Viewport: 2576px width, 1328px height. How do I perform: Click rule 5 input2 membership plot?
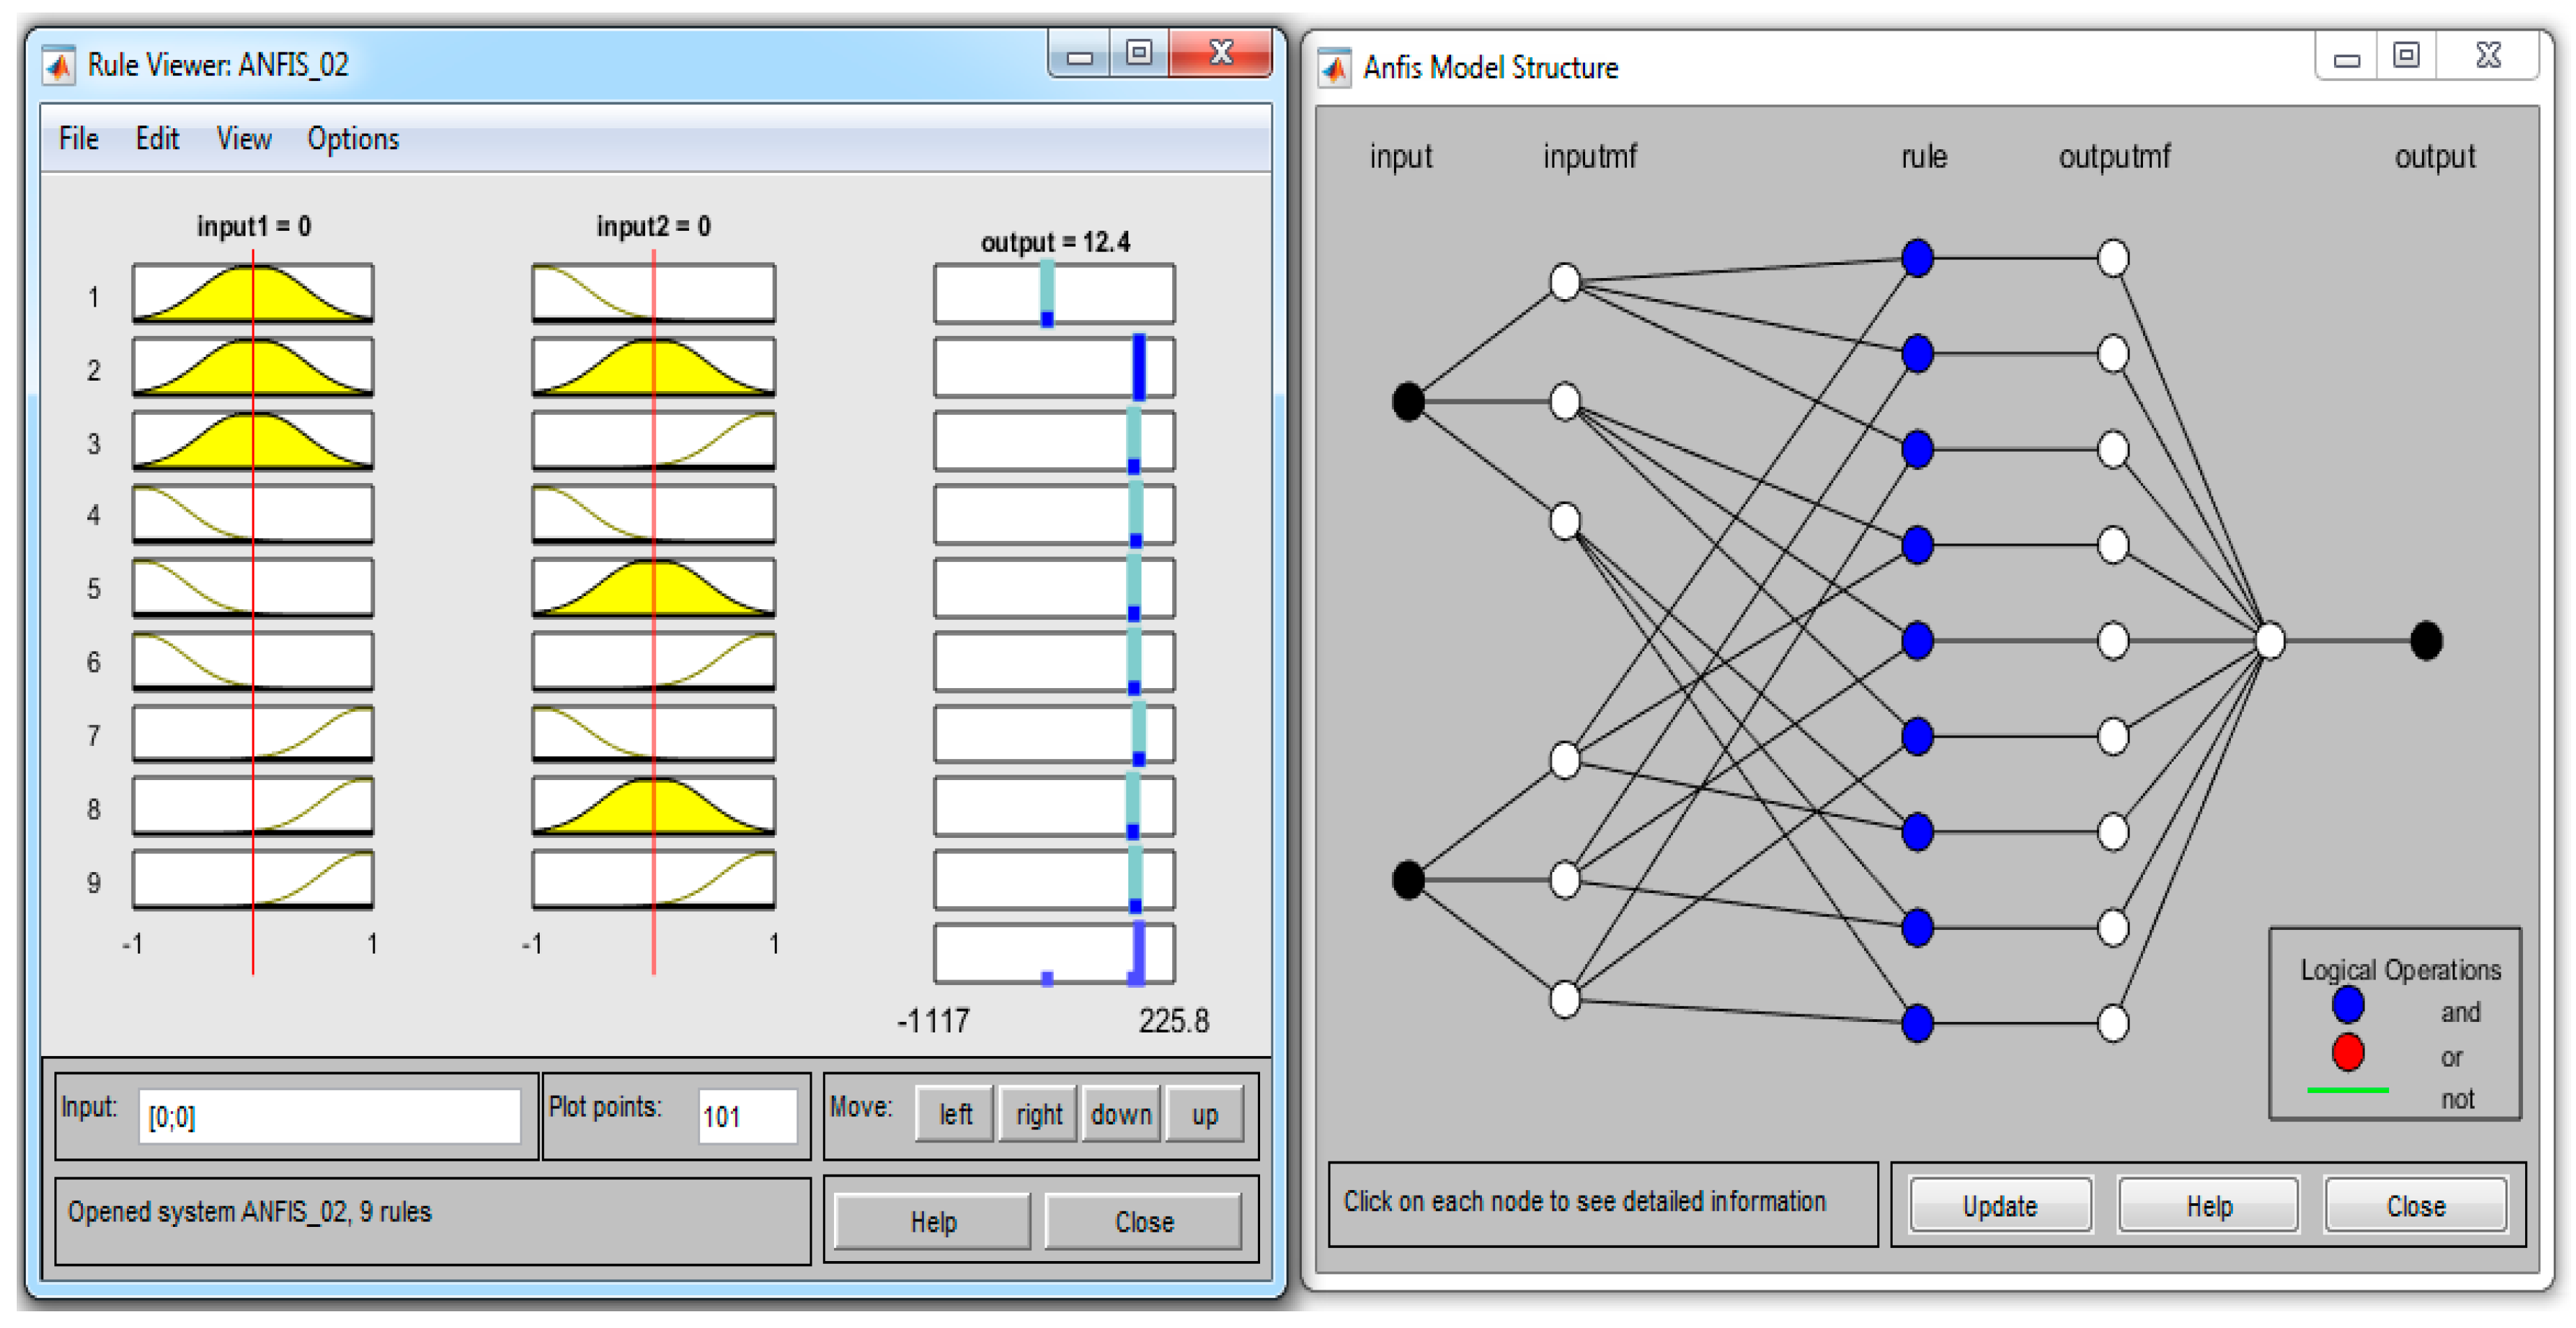click(x=653, y=587)
